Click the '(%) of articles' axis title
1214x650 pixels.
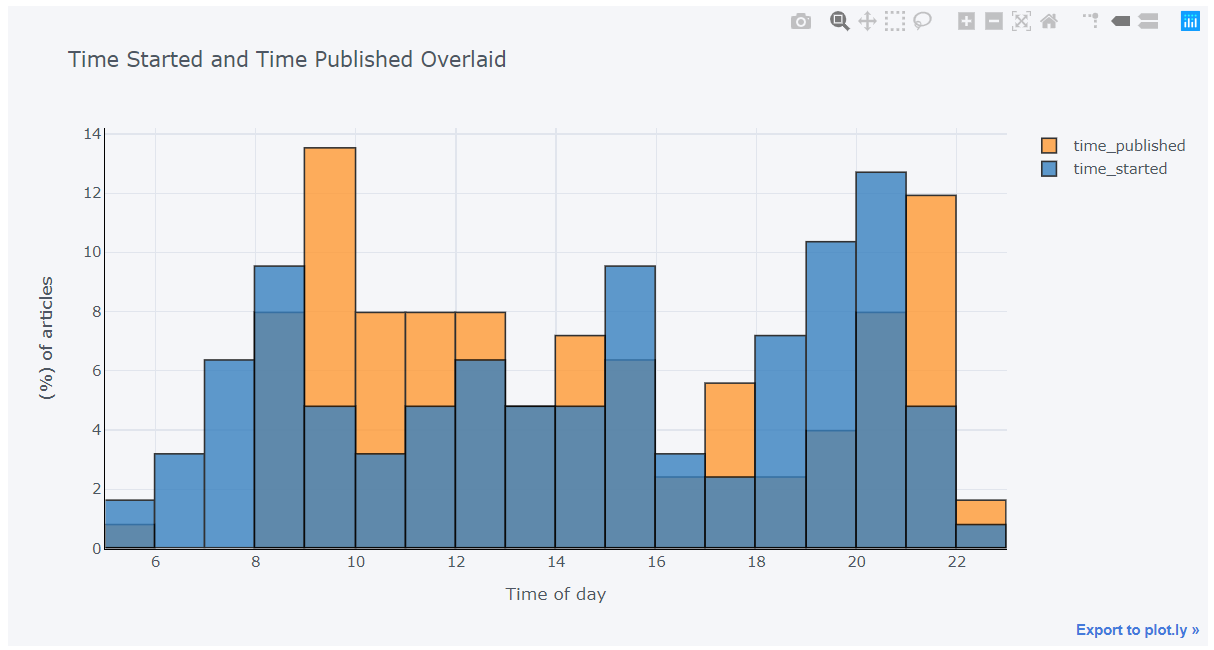pos(46,338)
